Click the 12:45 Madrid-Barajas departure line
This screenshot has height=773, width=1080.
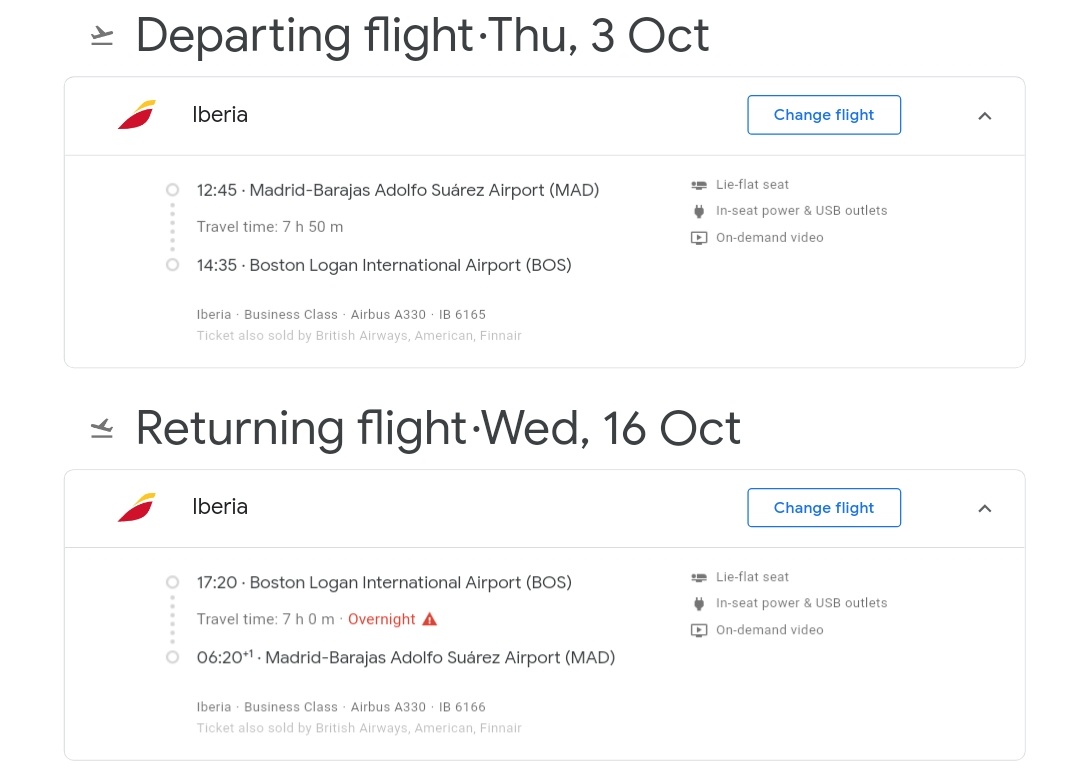point(398,190)
